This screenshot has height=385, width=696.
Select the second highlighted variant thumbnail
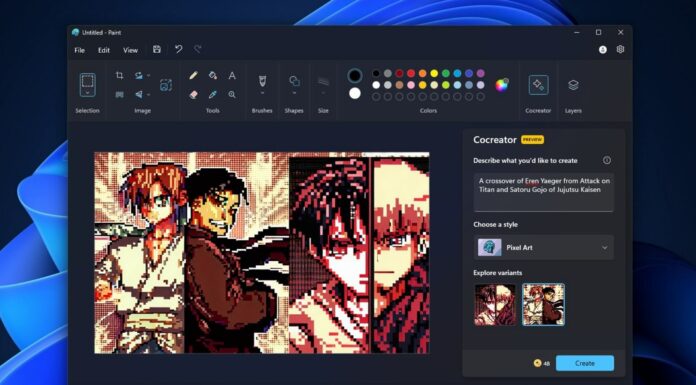point(543,305)
